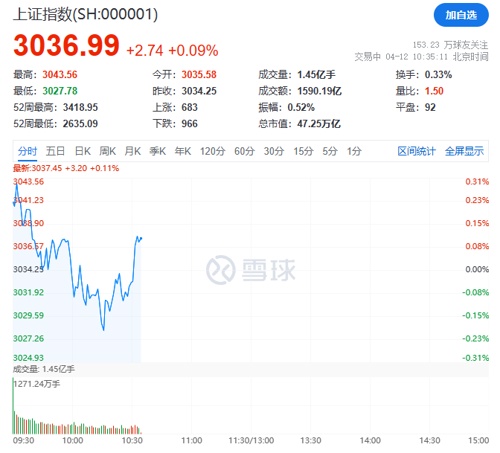500x453 pixels.
Task: Click the 加自选 button
Action: pyautogui.click(x=461, y=15)
